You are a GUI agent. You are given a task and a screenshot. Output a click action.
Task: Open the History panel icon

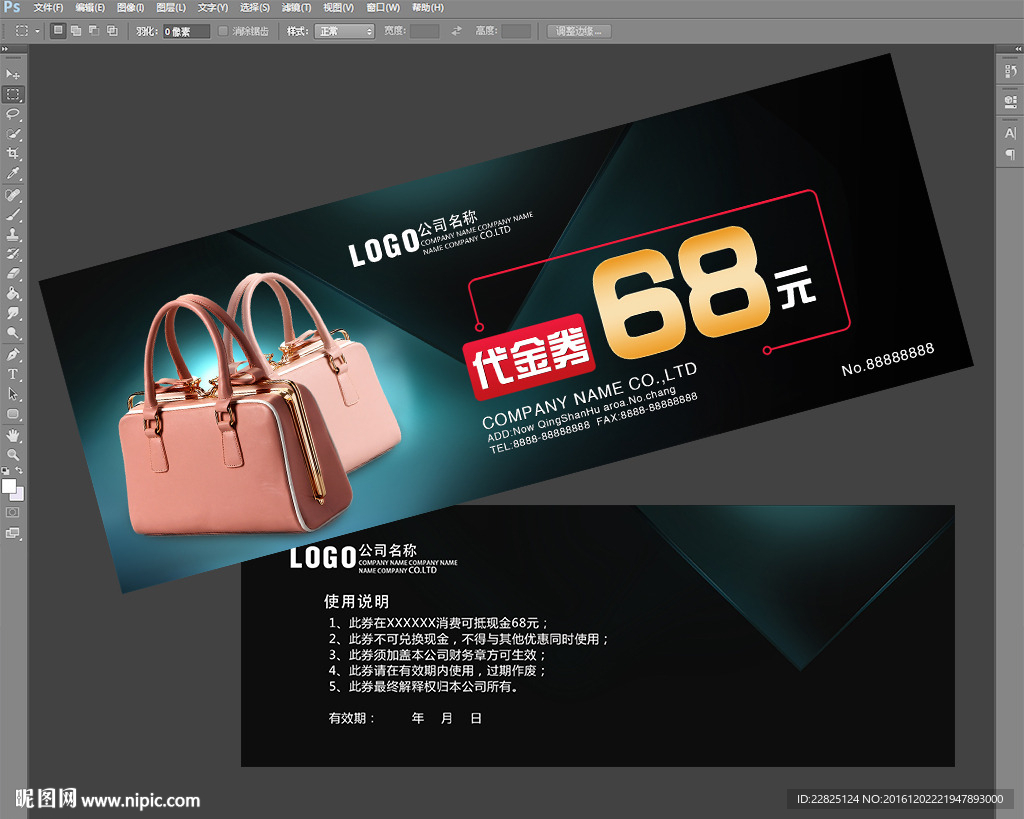point(1010,72)
